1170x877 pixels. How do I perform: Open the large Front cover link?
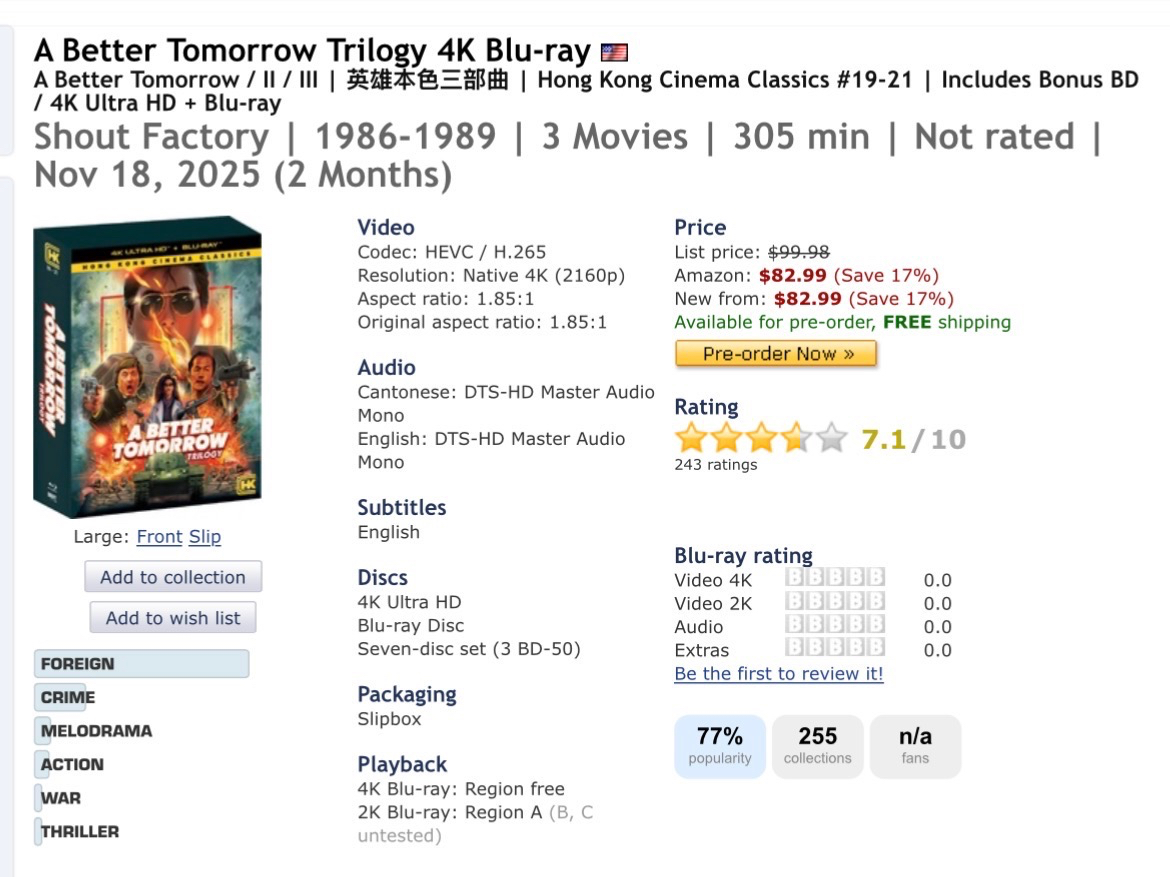click(x=159, y=537)
